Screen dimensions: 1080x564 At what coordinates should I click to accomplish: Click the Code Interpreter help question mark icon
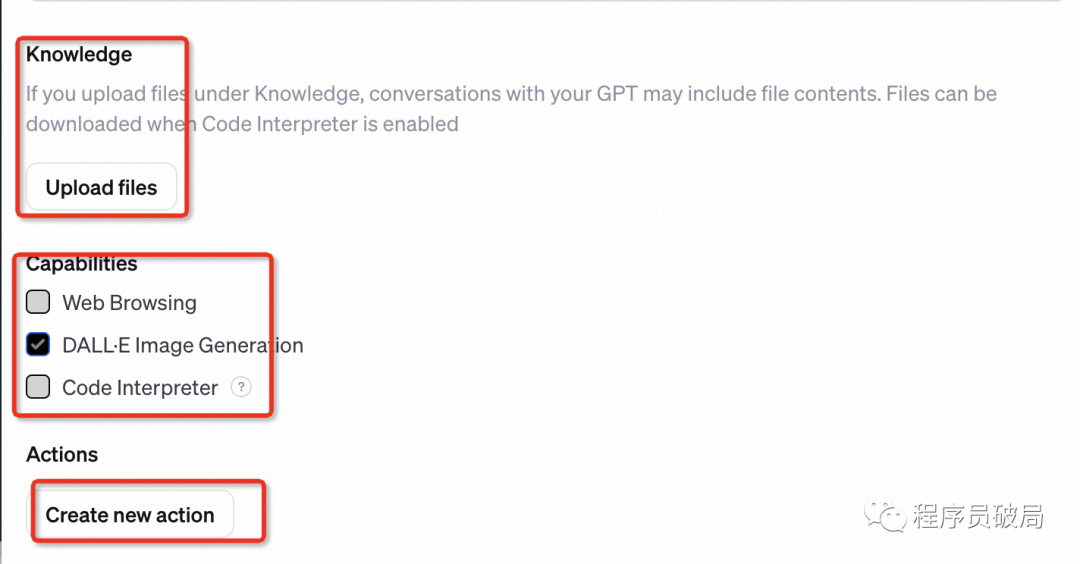click(241, 387)
